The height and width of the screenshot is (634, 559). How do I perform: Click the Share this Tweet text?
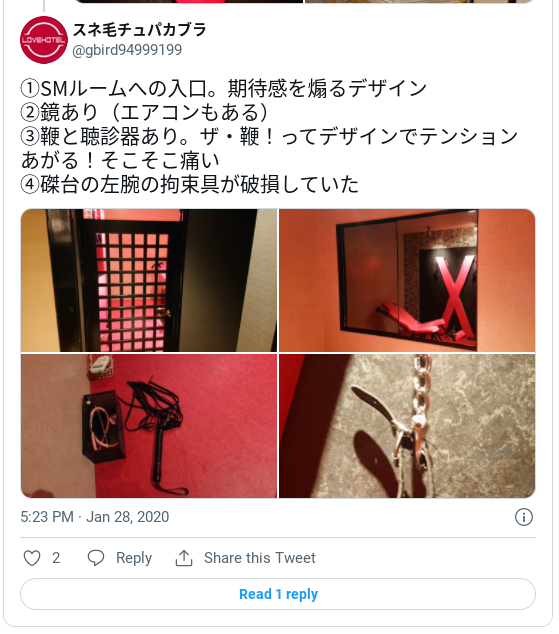point(259,558)
